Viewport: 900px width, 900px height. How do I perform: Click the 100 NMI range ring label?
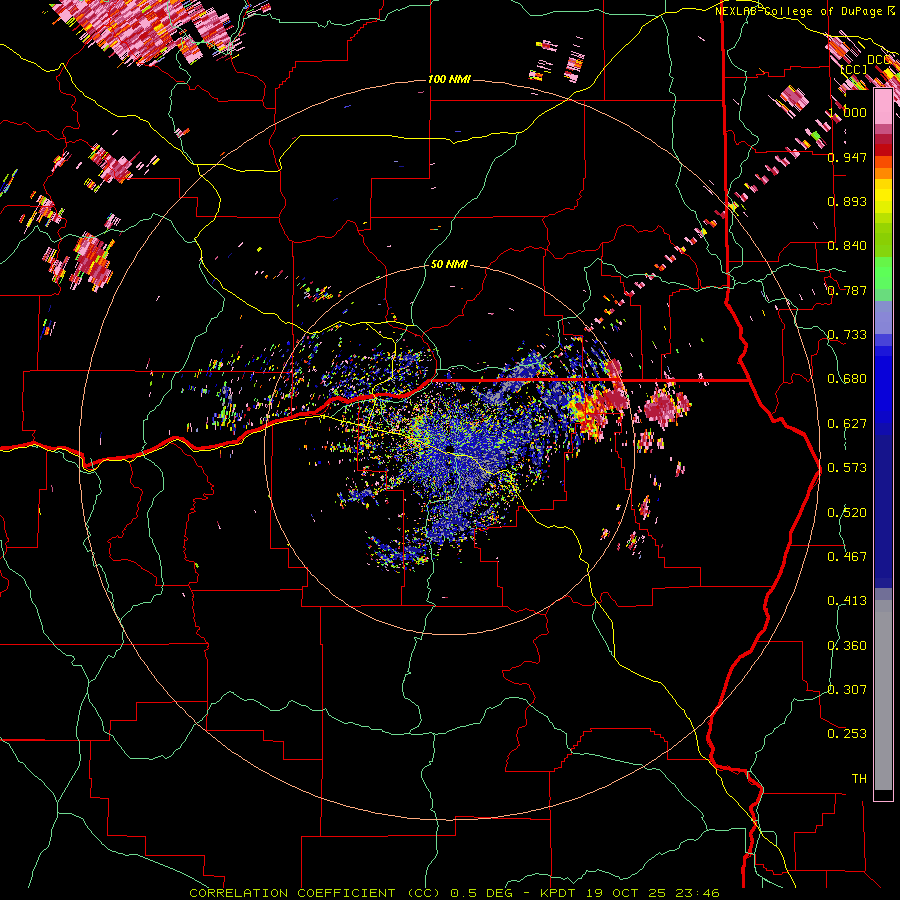(449, 79)
